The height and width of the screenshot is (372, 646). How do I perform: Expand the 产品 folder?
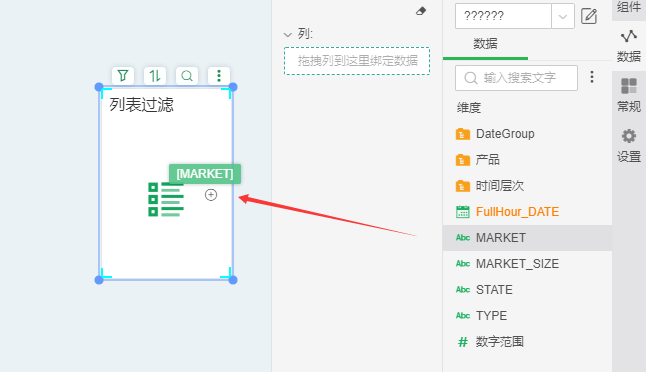488,160
